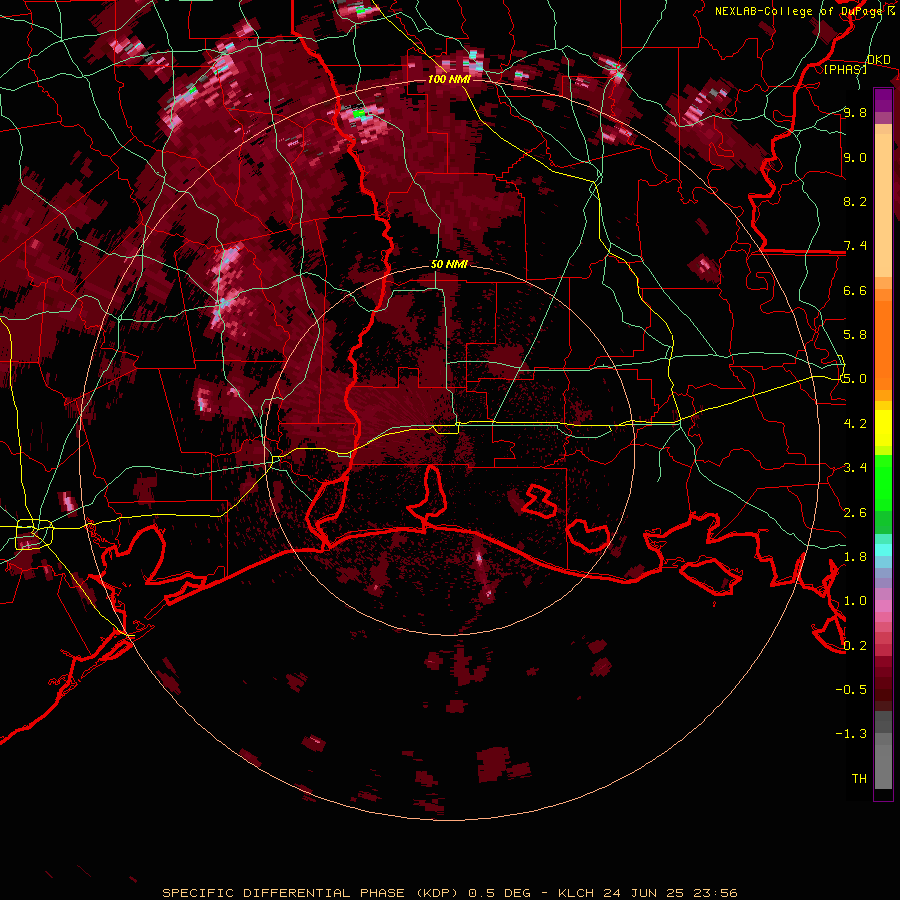The height and width of the screenshot is (900, 900).
Task: Click the -0.5 legend value
Action: tap(851, 690)
